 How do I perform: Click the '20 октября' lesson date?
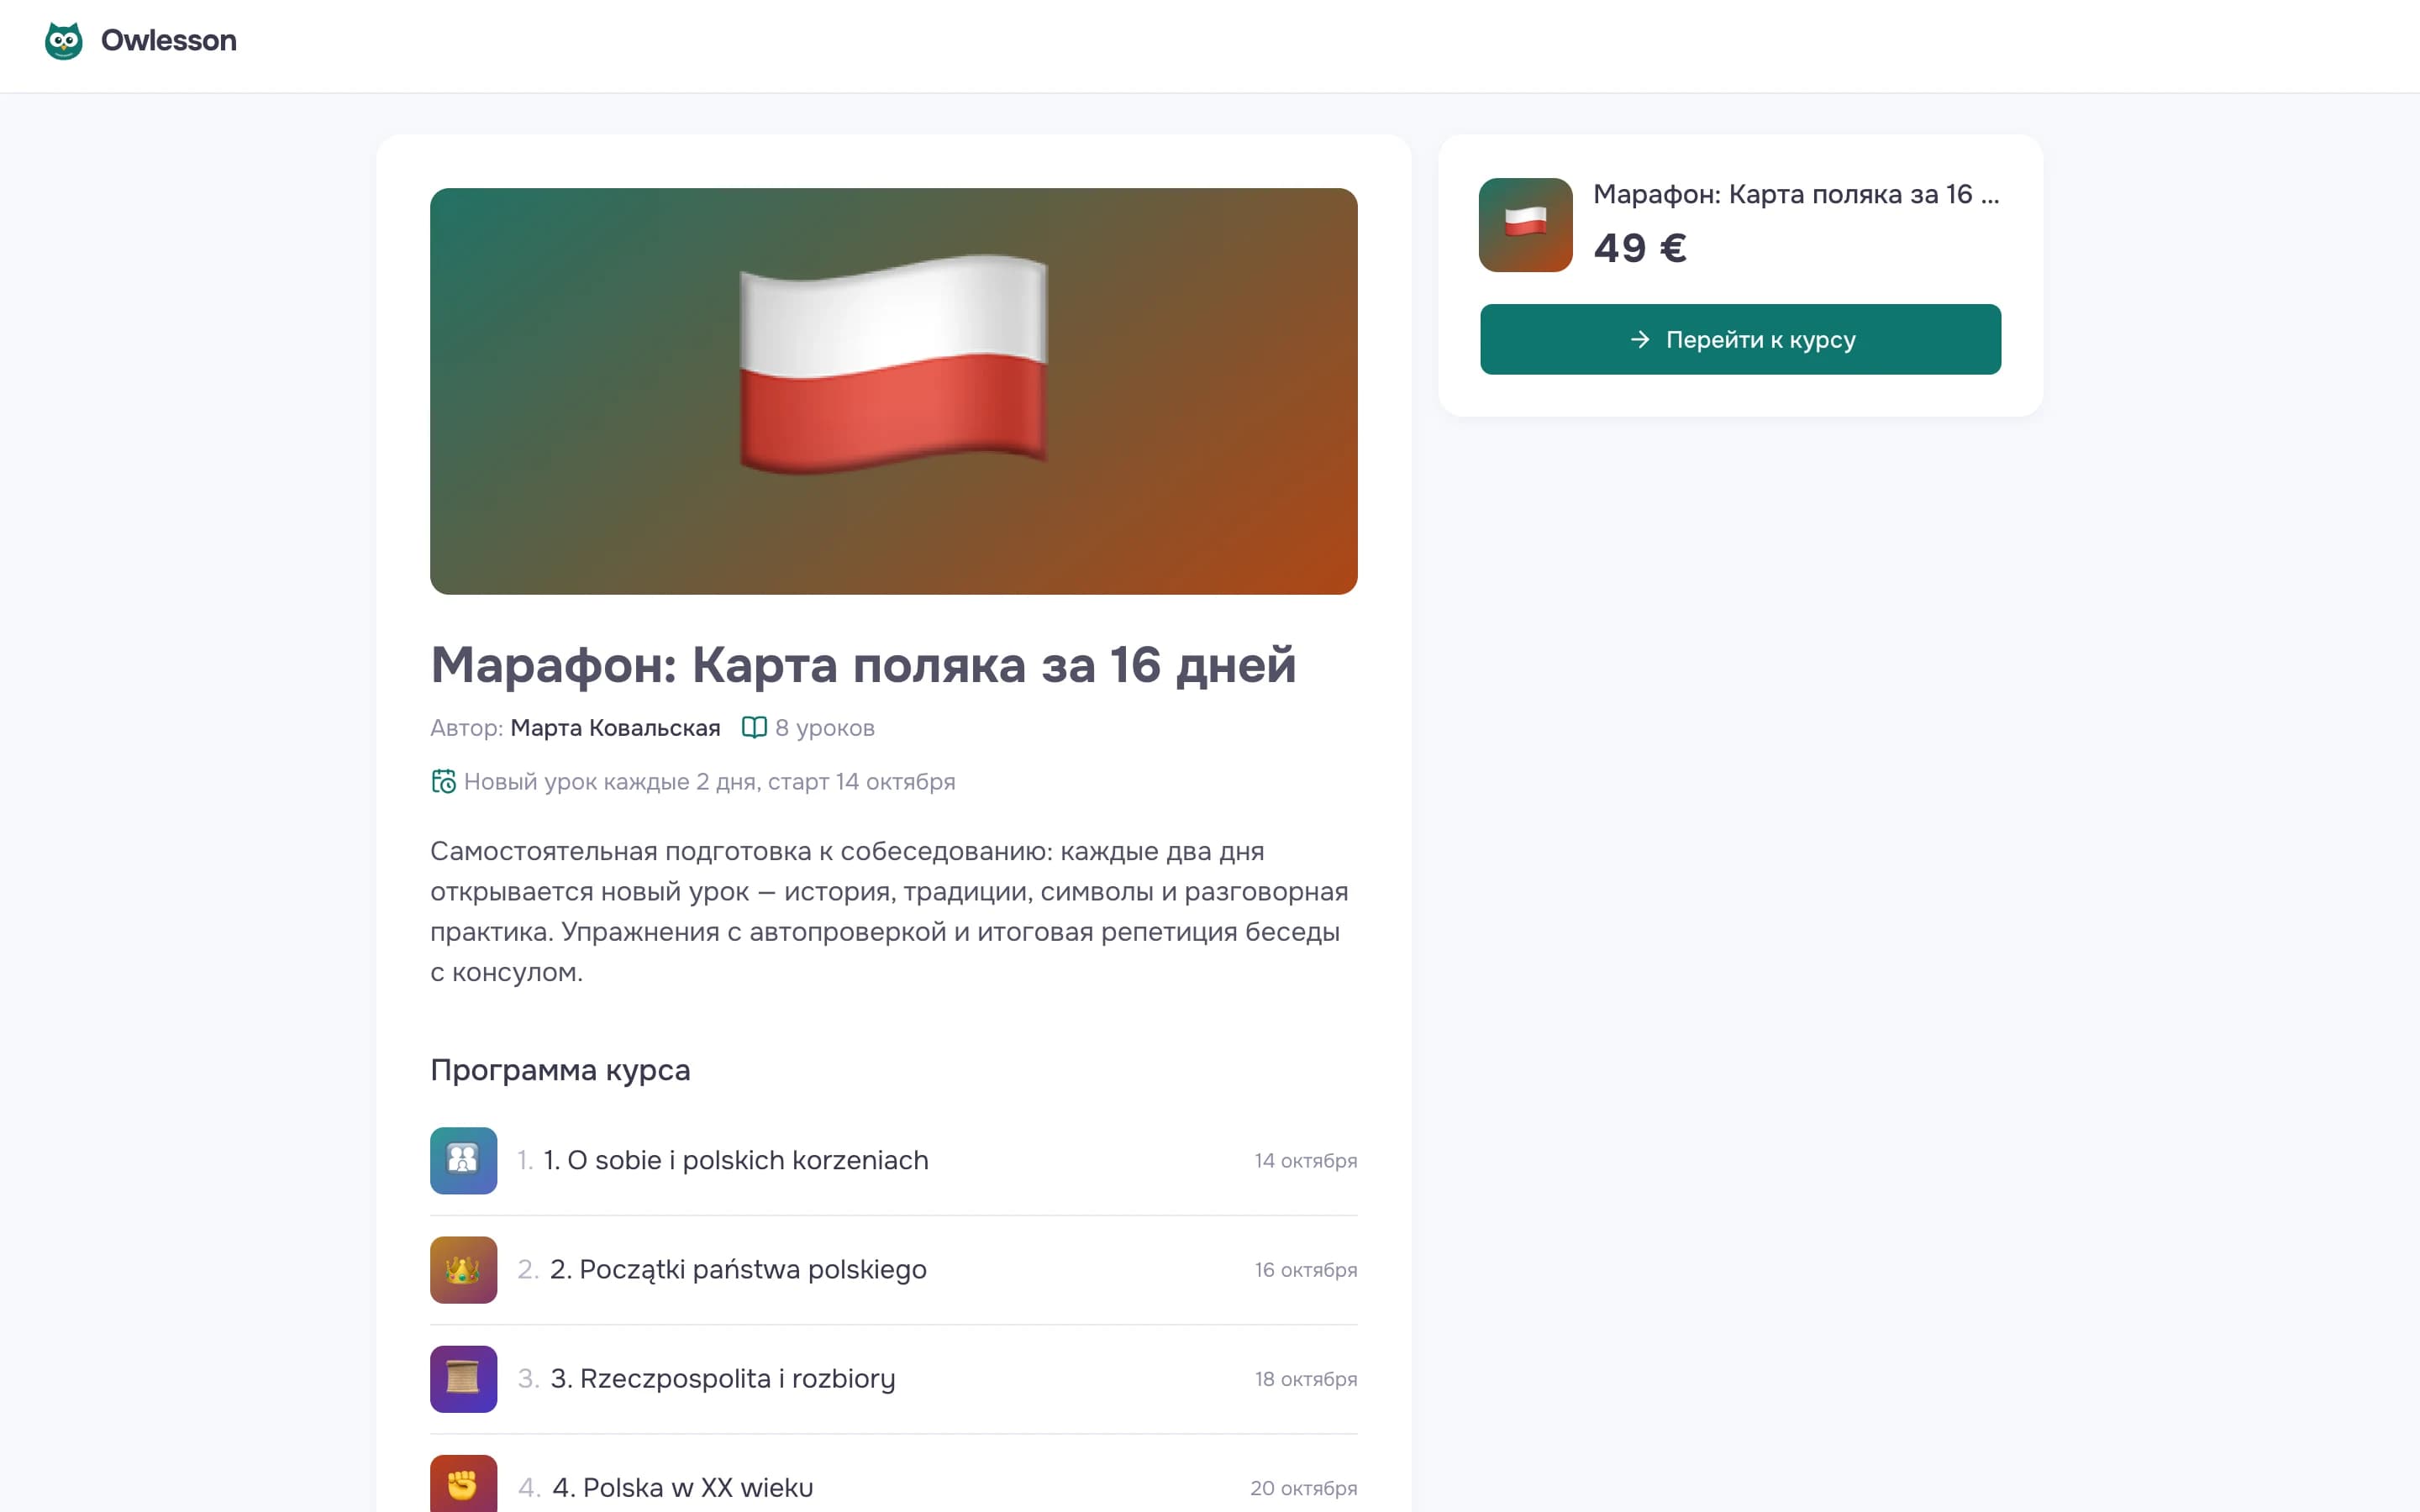pyautogui.click(x=1304, y=1488)
